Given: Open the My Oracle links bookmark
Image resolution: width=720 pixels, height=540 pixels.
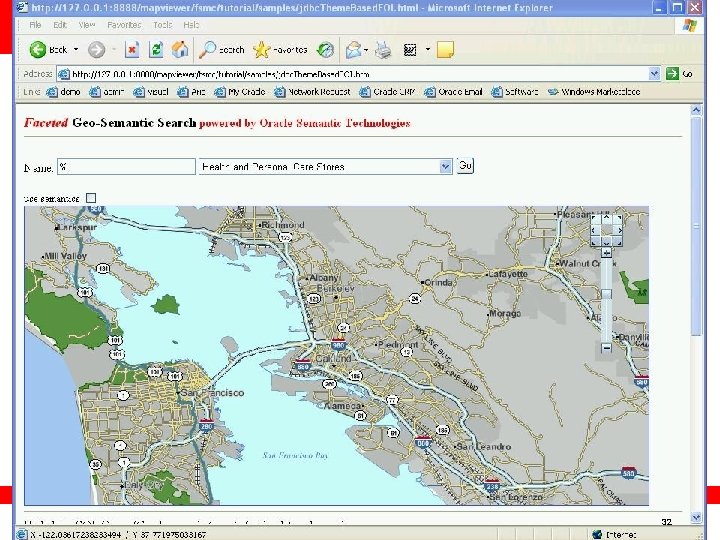Looking at the screenshot, I should (x=240, y=92).
